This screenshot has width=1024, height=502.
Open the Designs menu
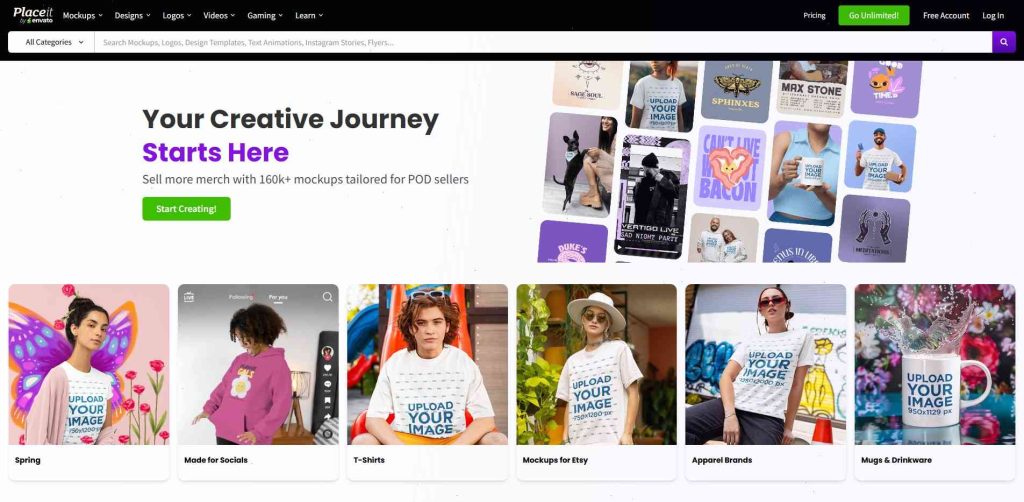[x=133, y=16]
